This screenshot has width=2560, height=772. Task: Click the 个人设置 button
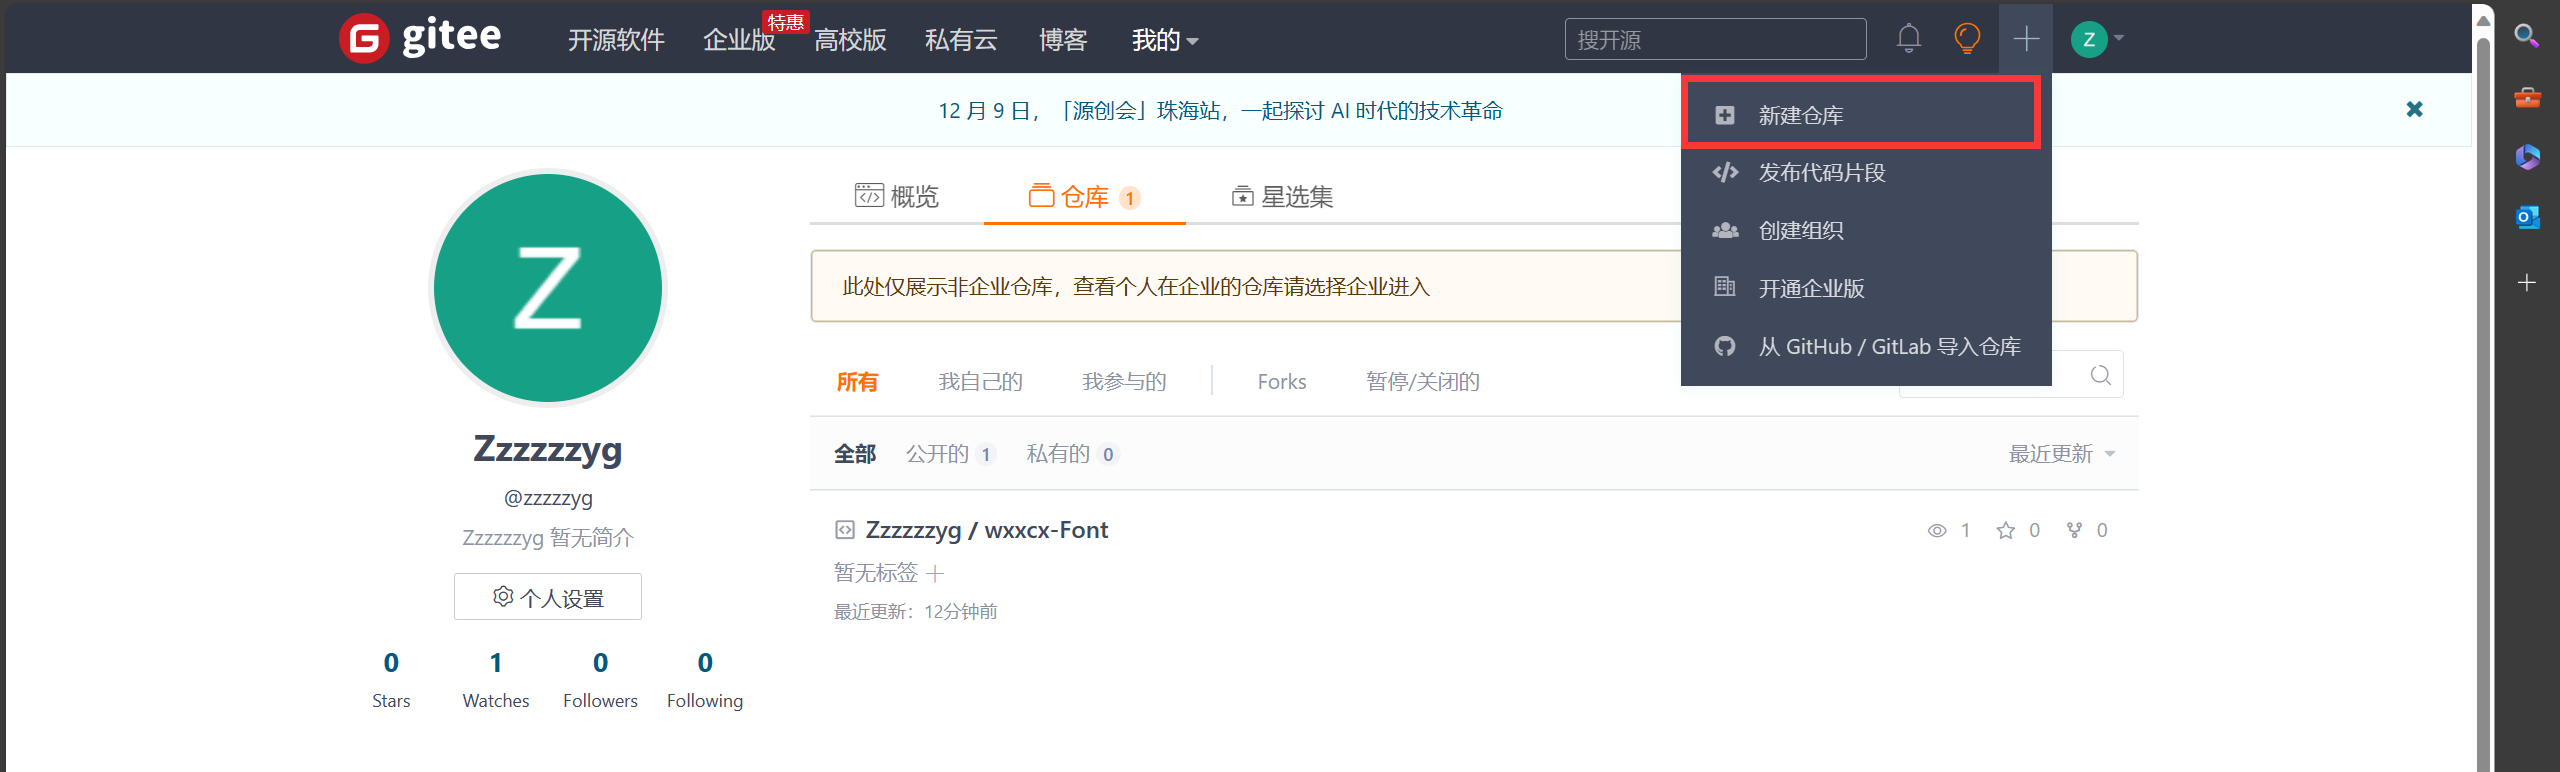(x=548, y=597)
